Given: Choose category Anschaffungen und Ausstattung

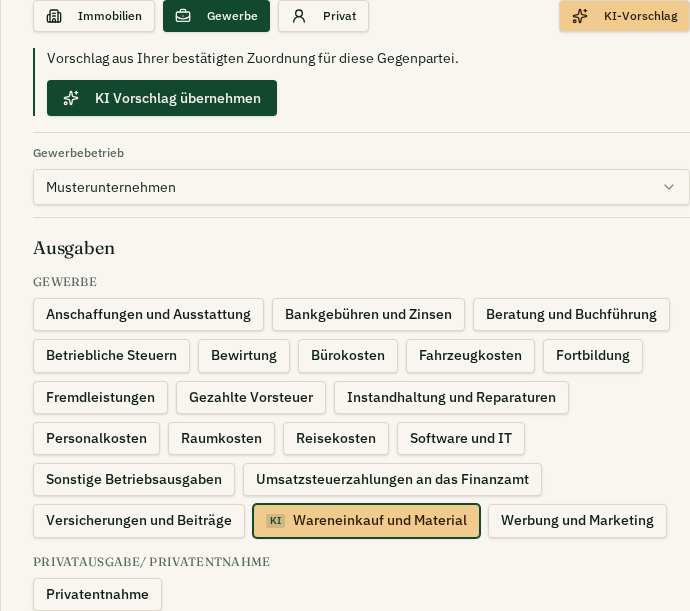Looking at the screenshot, I should (148, 315).
